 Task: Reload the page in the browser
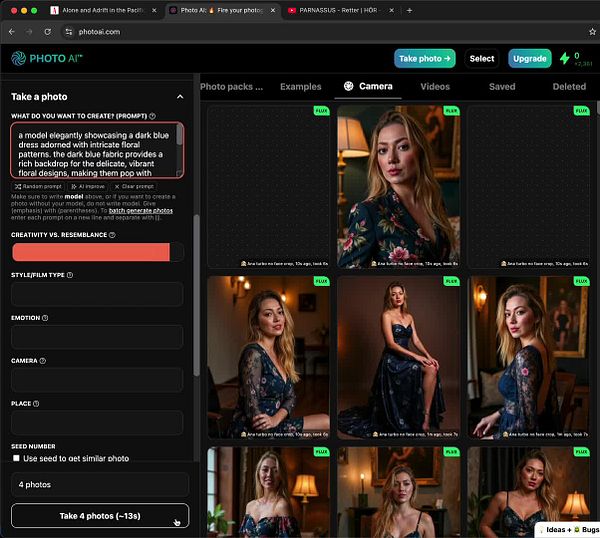coord(47,32)
